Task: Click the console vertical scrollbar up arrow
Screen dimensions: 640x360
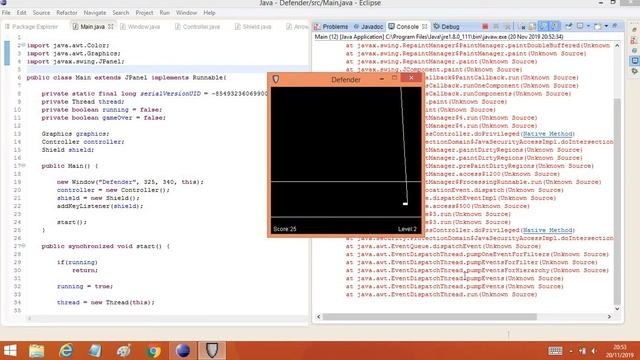Action: (617, 46)
